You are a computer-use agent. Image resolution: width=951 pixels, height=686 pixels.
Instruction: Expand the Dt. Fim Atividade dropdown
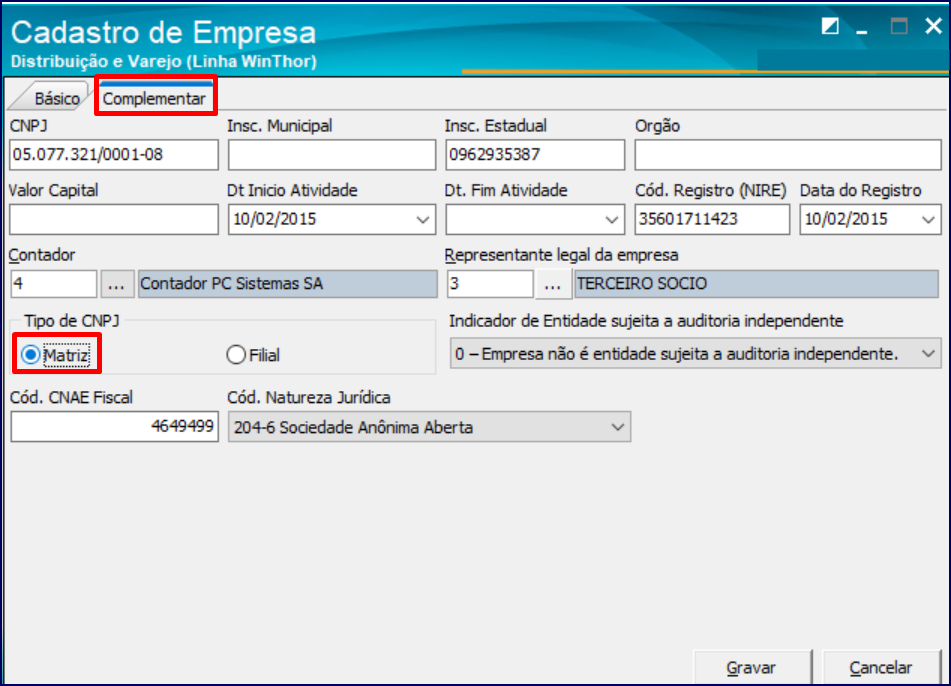click(x=612, y=220)
